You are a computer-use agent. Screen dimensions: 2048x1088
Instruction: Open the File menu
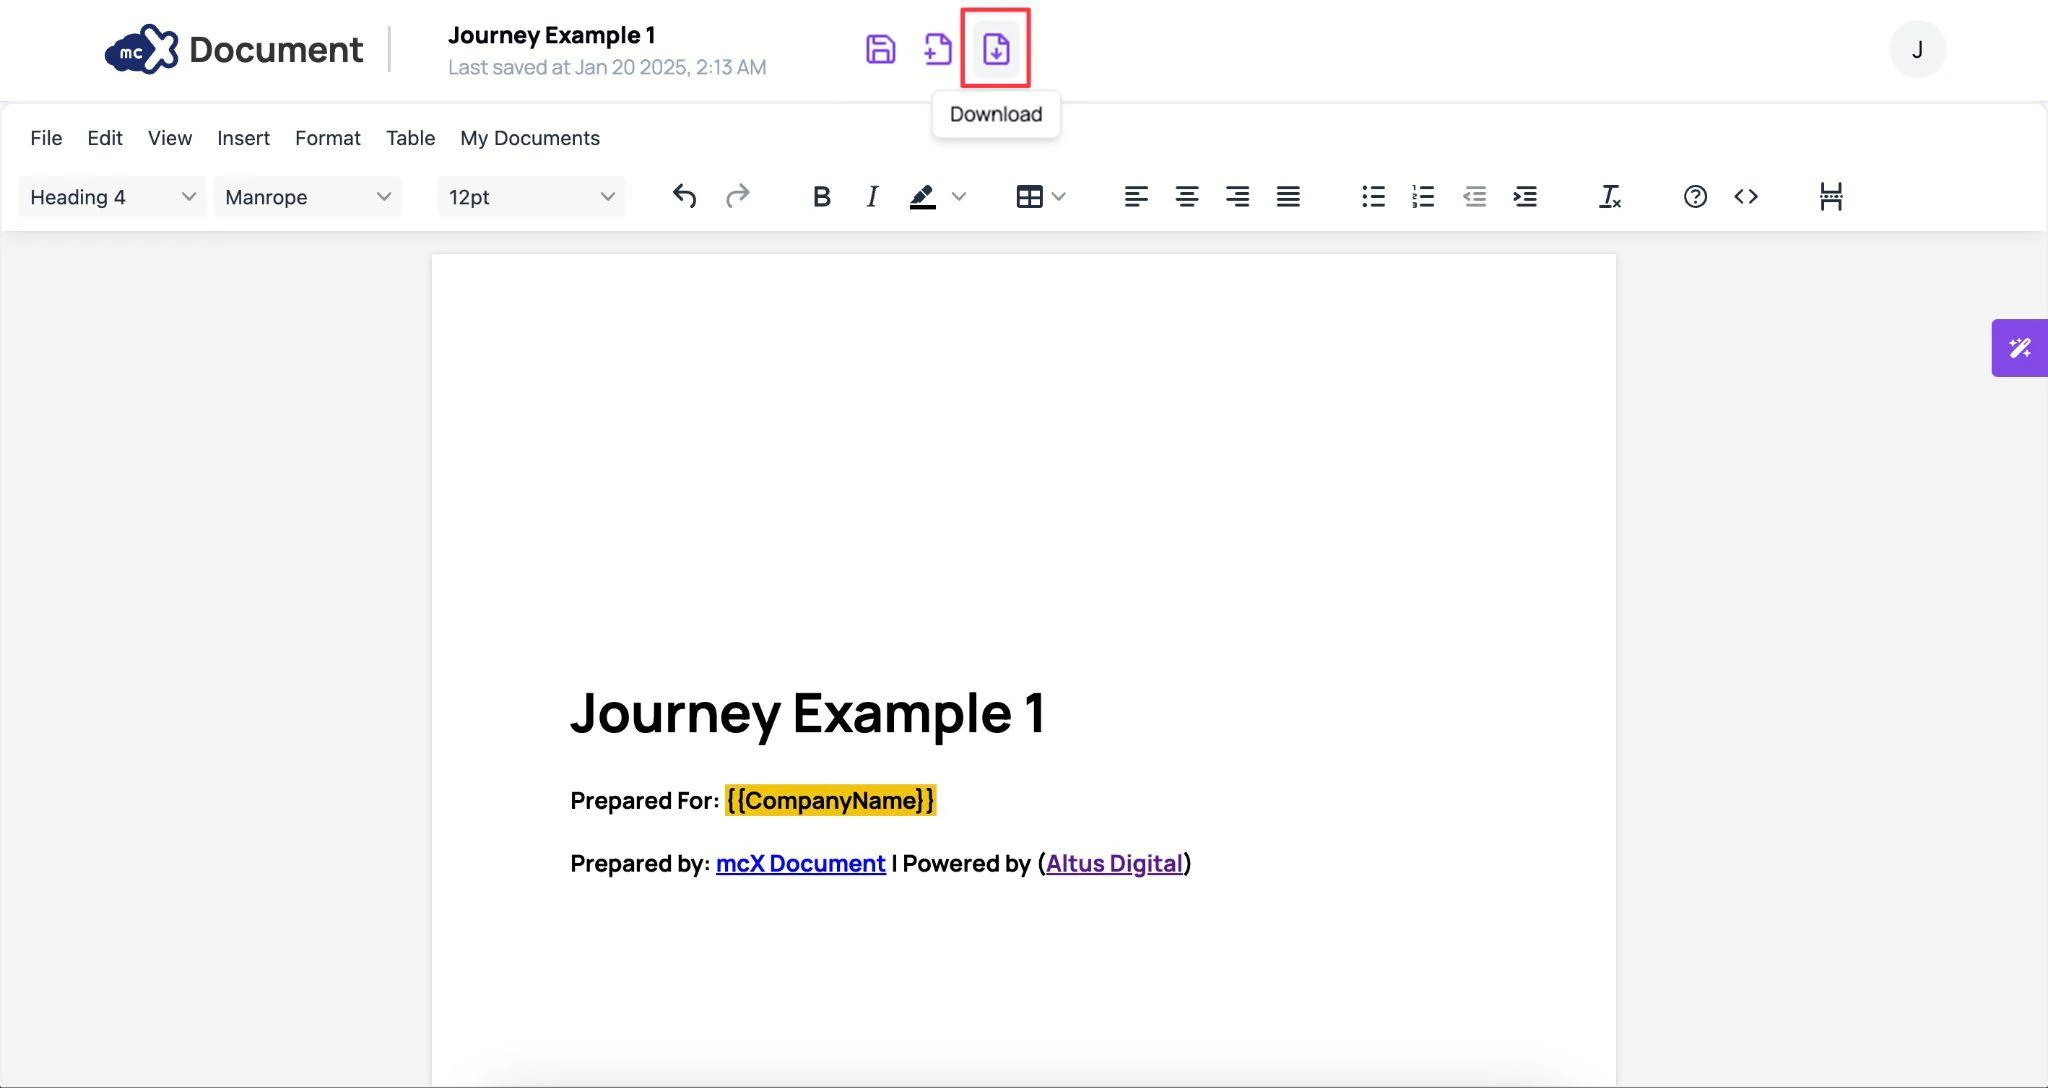pyautogui.click(x=46, y=138)
